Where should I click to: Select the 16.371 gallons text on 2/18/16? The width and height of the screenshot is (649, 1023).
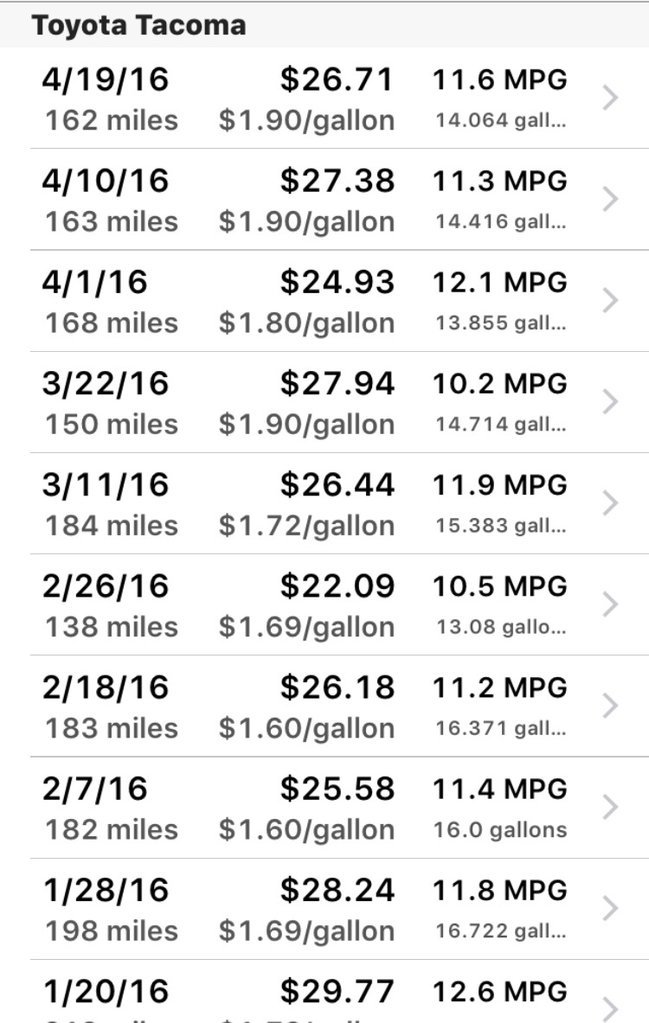click(x=500, y=728)
